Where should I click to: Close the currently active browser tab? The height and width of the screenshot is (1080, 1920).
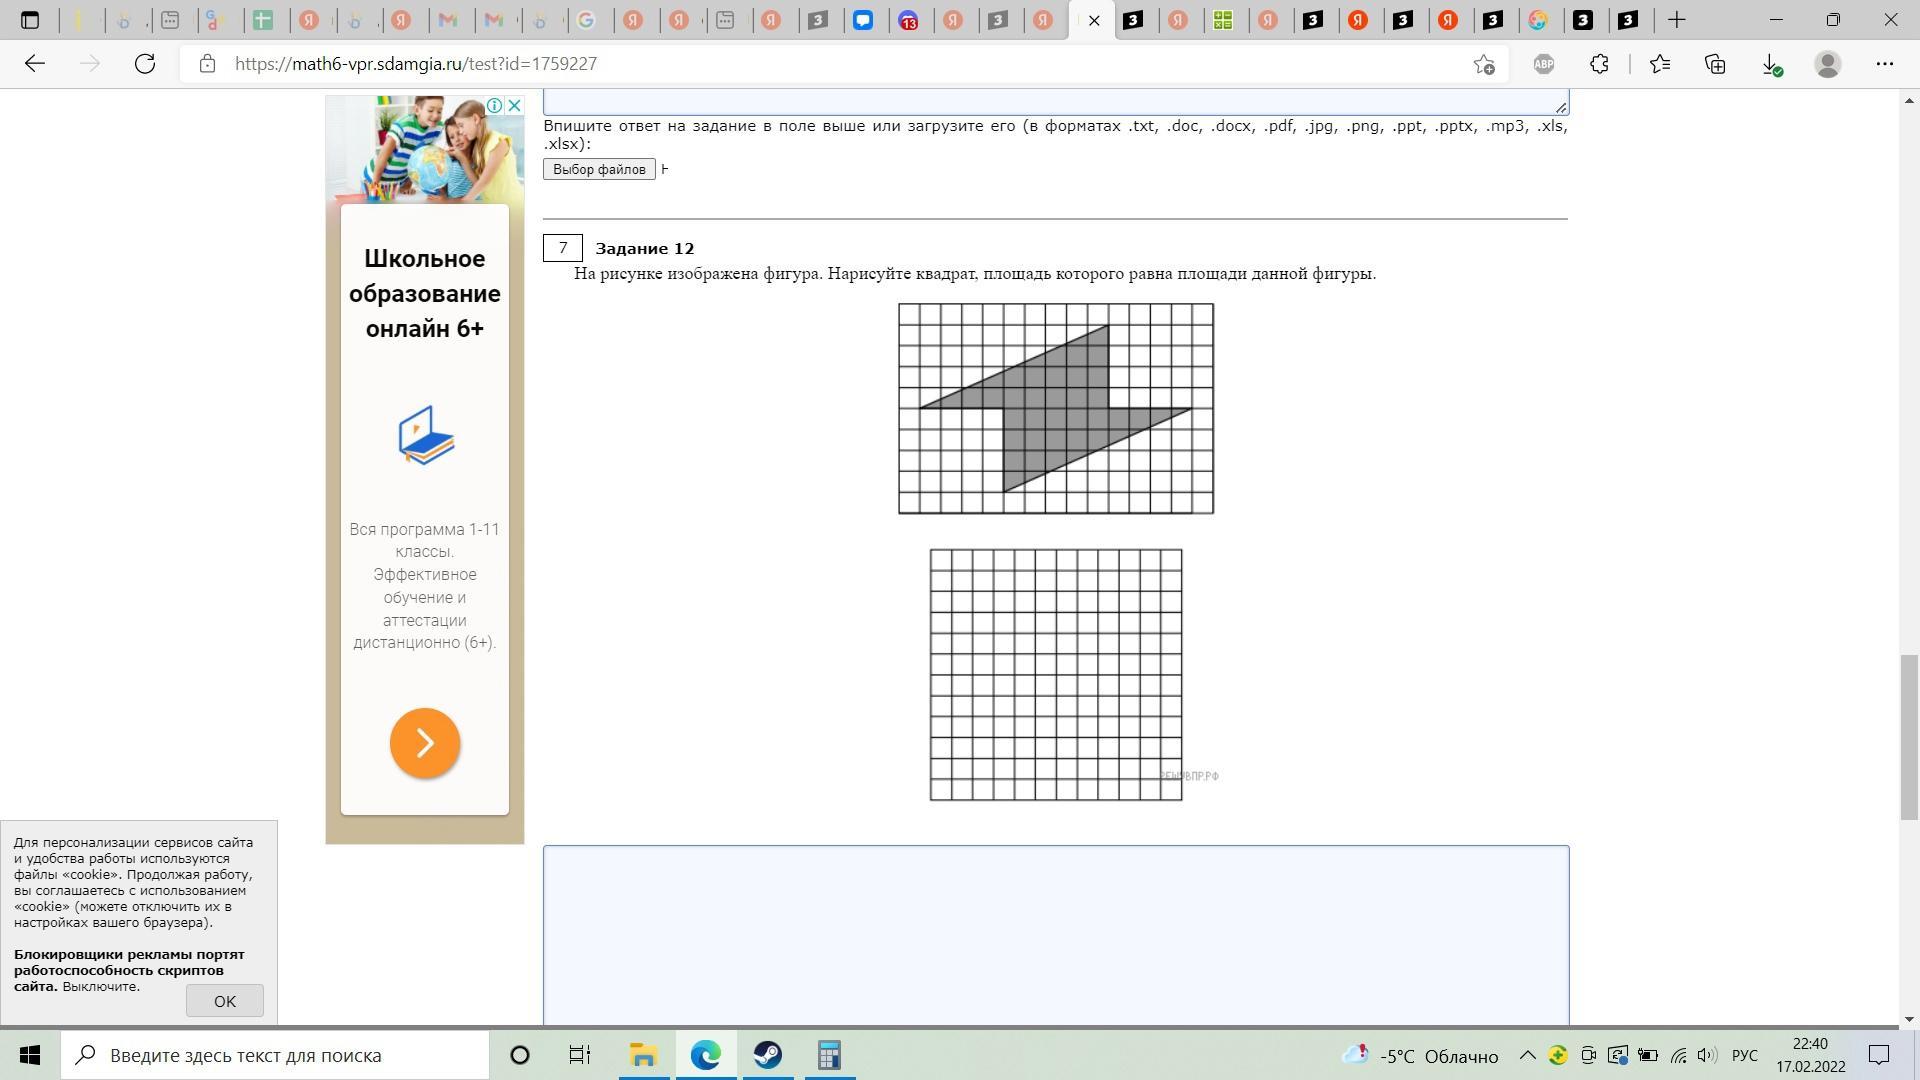(x=1094, y=20)
